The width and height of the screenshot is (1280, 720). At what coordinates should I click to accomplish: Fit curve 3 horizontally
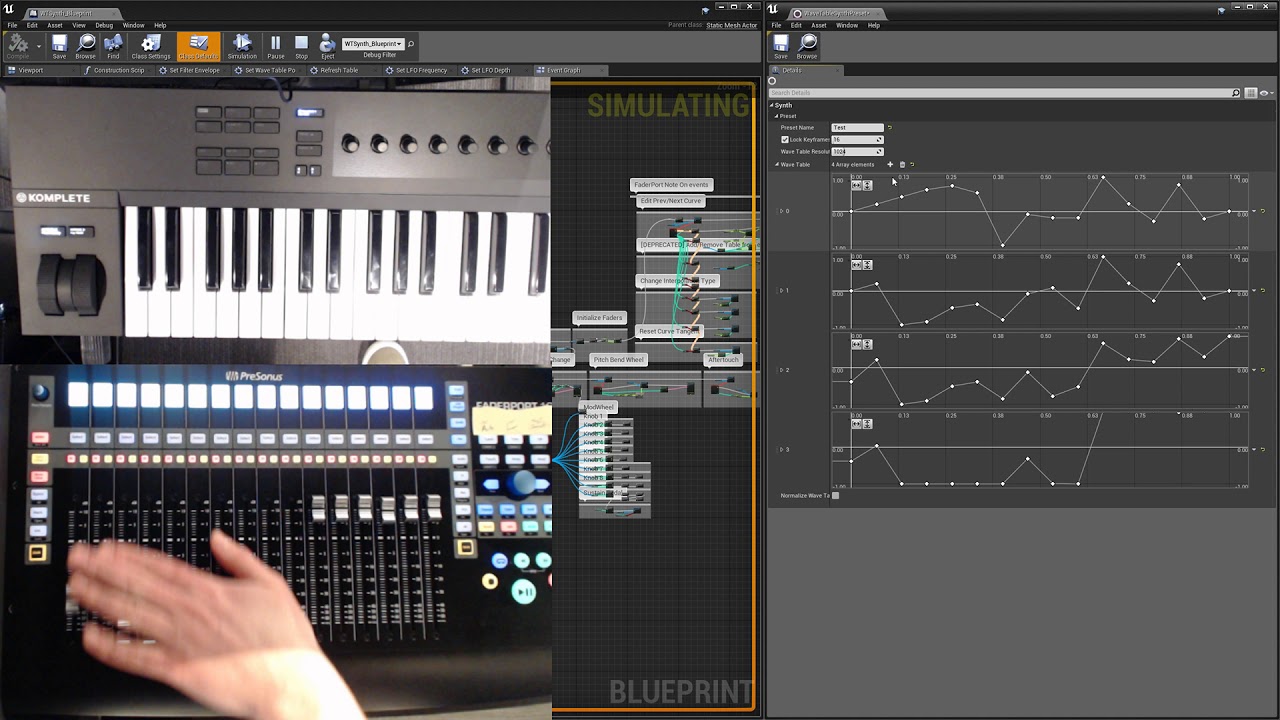point(857,424)
